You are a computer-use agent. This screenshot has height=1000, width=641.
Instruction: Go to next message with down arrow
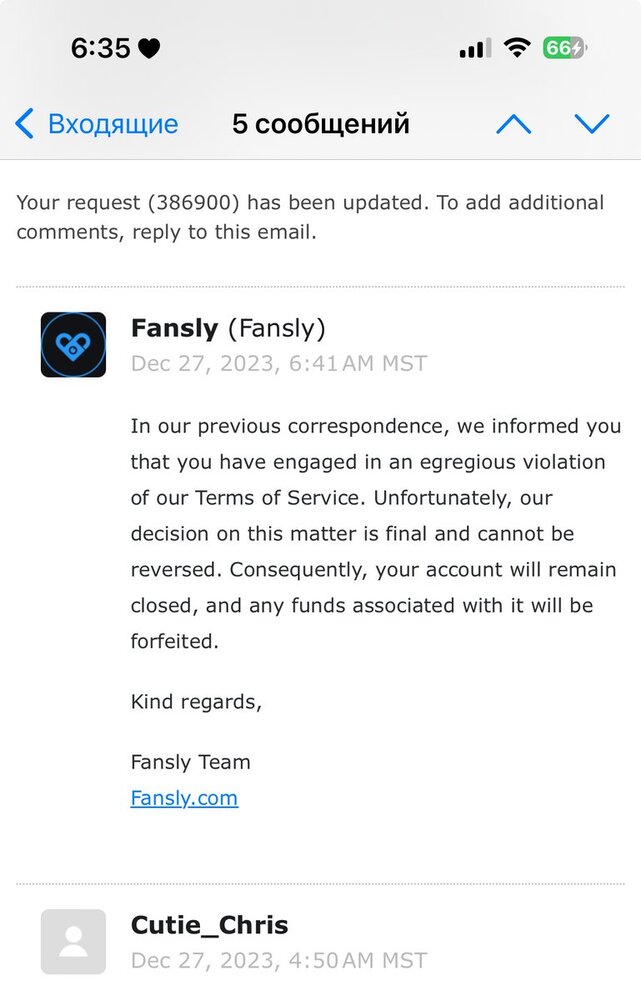(592, 124)
